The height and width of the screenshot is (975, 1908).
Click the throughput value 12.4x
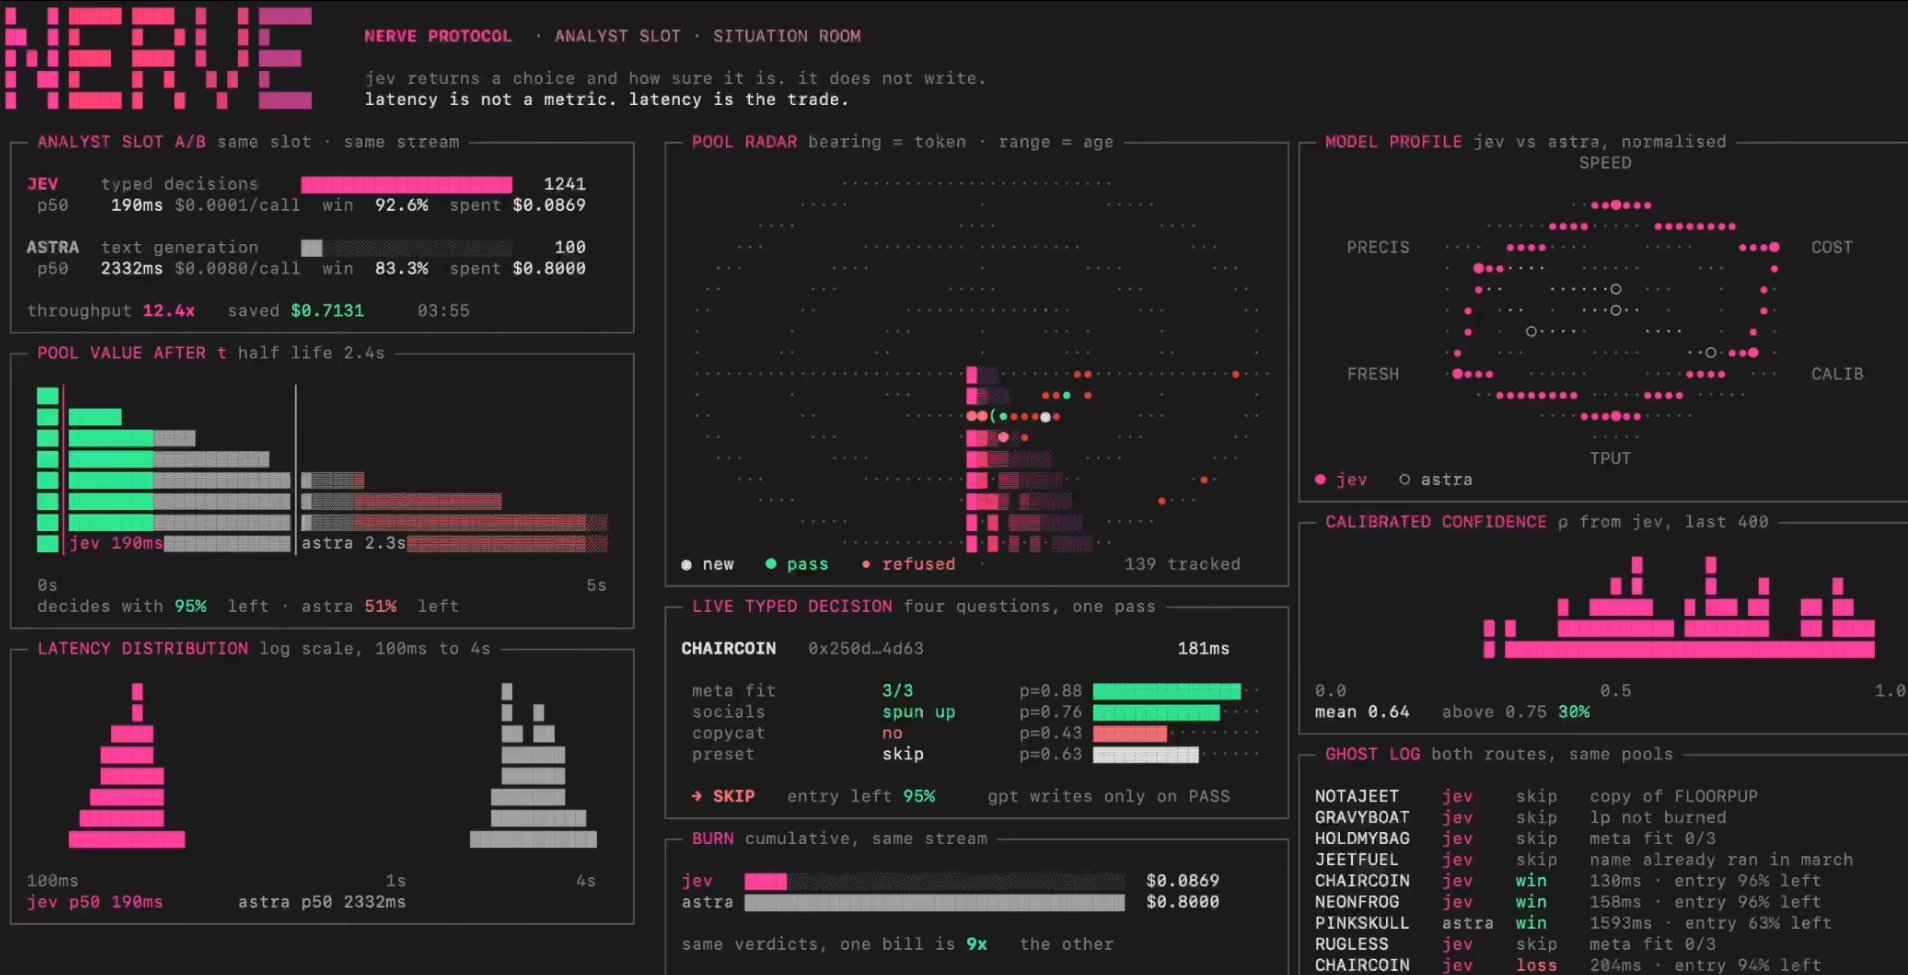tap(169, 311)
